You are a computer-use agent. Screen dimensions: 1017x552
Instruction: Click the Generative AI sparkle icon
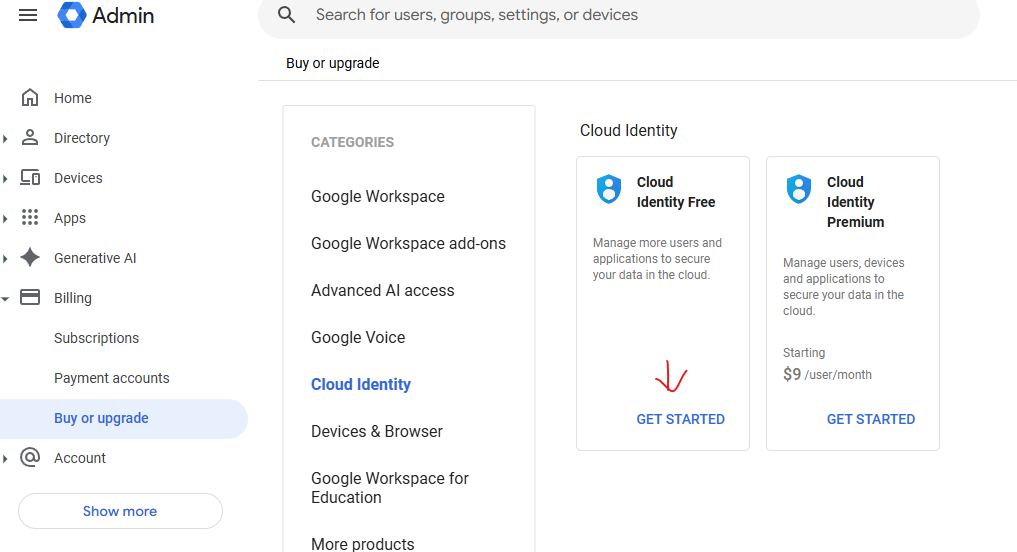[x=30, y=258]
